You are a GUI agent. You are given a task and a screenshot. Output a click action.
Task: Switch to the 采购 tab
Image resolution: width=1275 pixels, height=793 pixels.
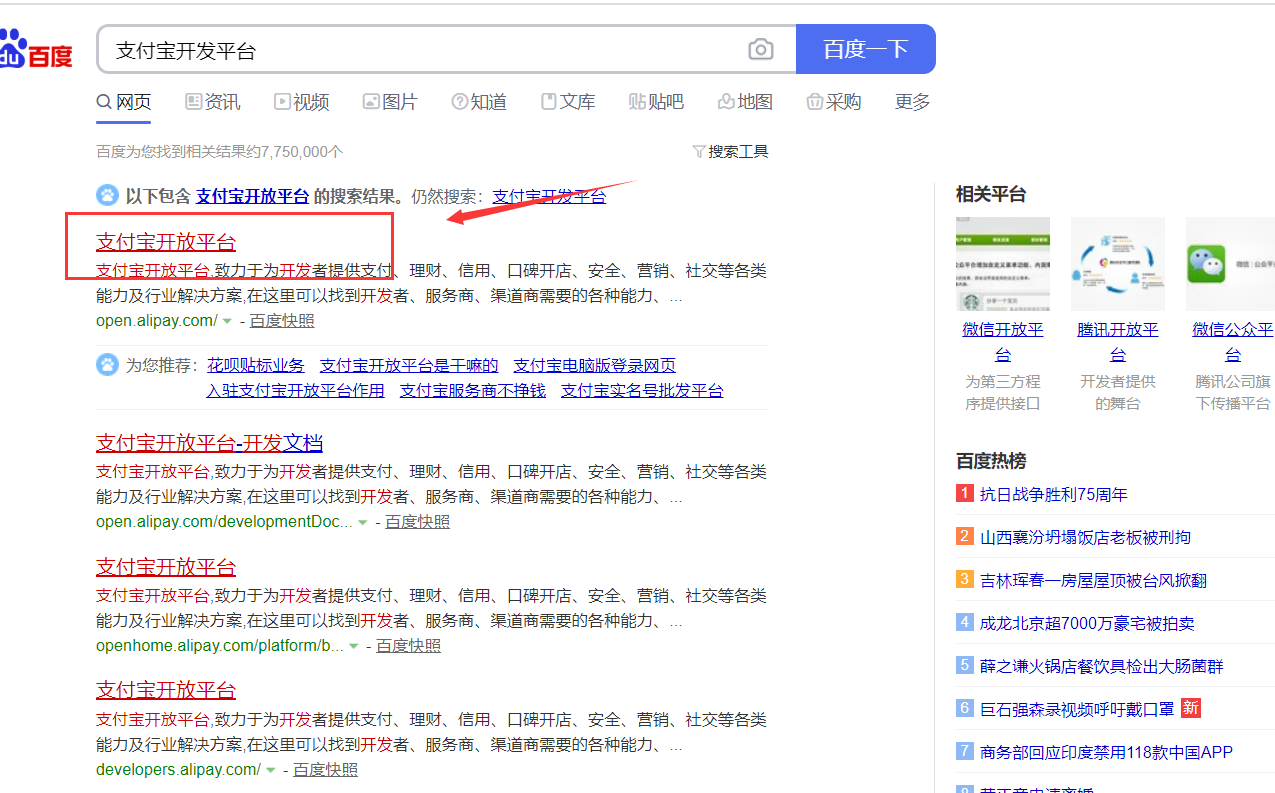pyautogui.click(x=834, y=102)
